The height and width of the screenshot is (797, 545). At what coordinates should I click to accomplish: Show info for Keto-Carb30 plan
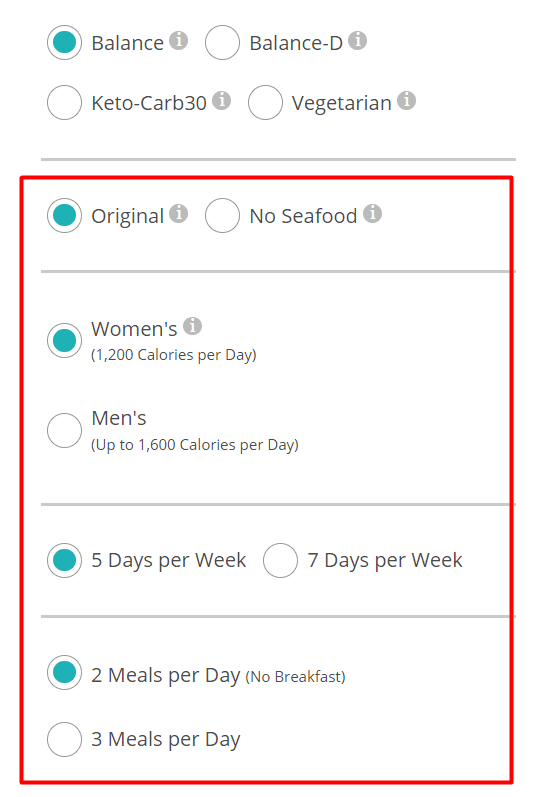[x=221, y=100]
